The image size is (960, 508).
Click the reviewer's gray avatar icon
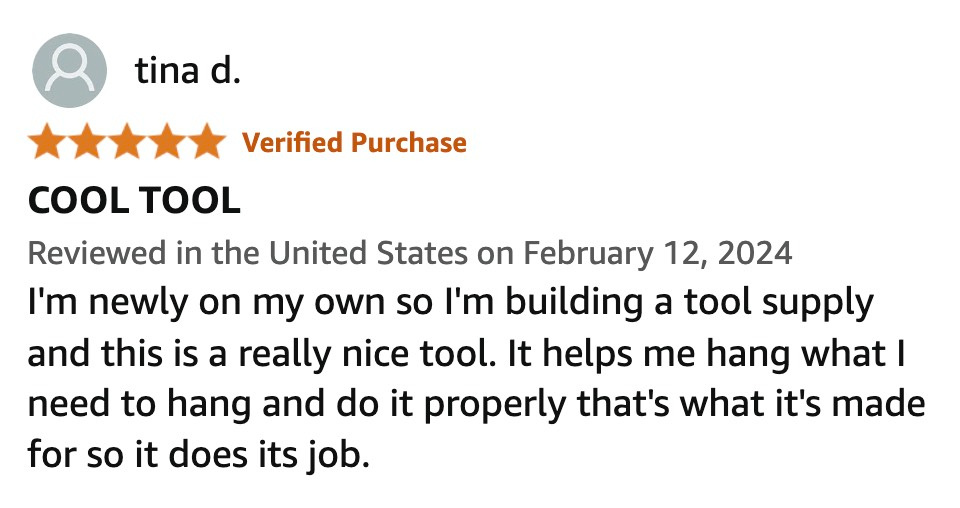click(70, 70)
